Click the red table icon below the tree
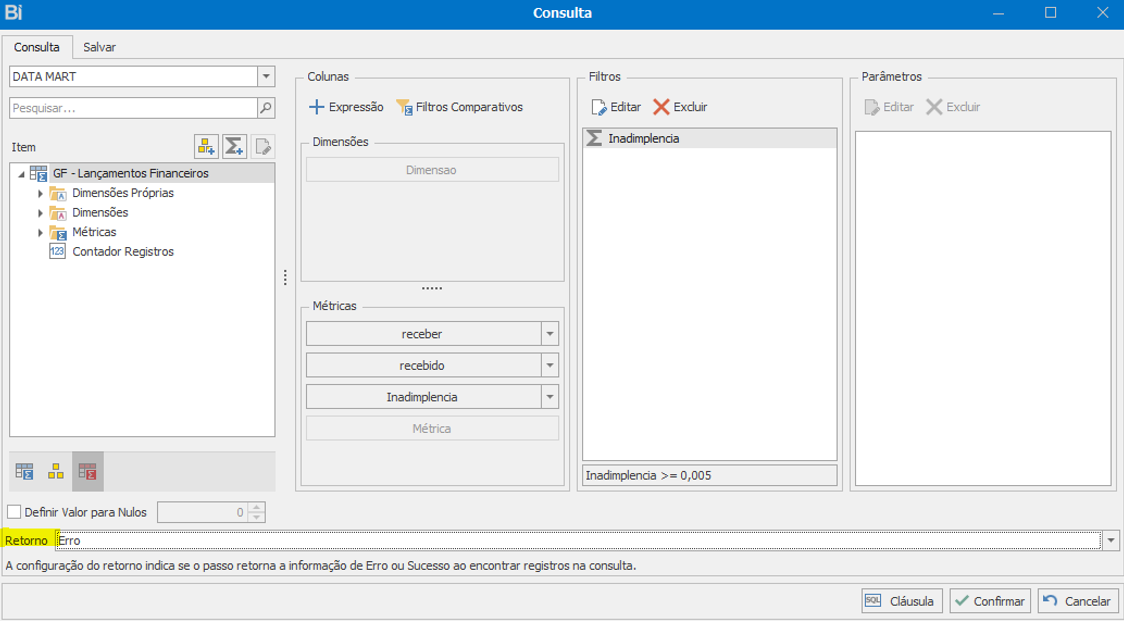Image resolution: width=1124 pixels, height=621 pixels. coord(87,471)
